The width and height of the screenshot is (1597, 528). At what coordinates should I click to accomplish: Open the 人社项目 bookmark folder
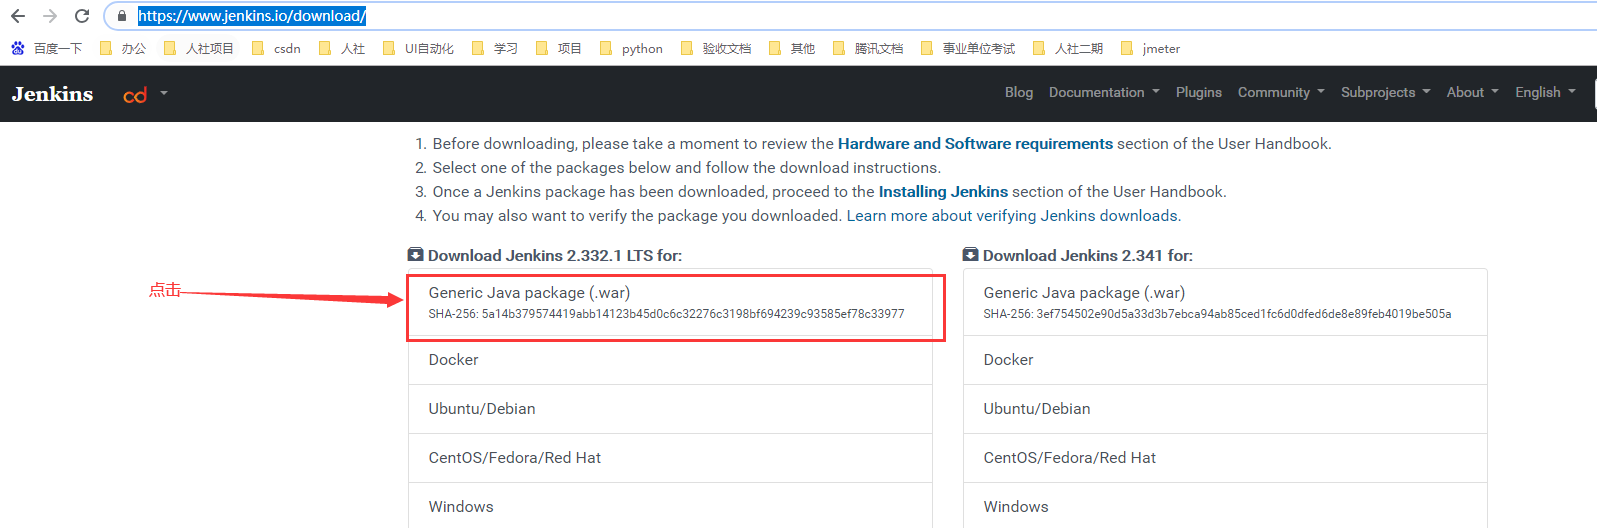198,48
